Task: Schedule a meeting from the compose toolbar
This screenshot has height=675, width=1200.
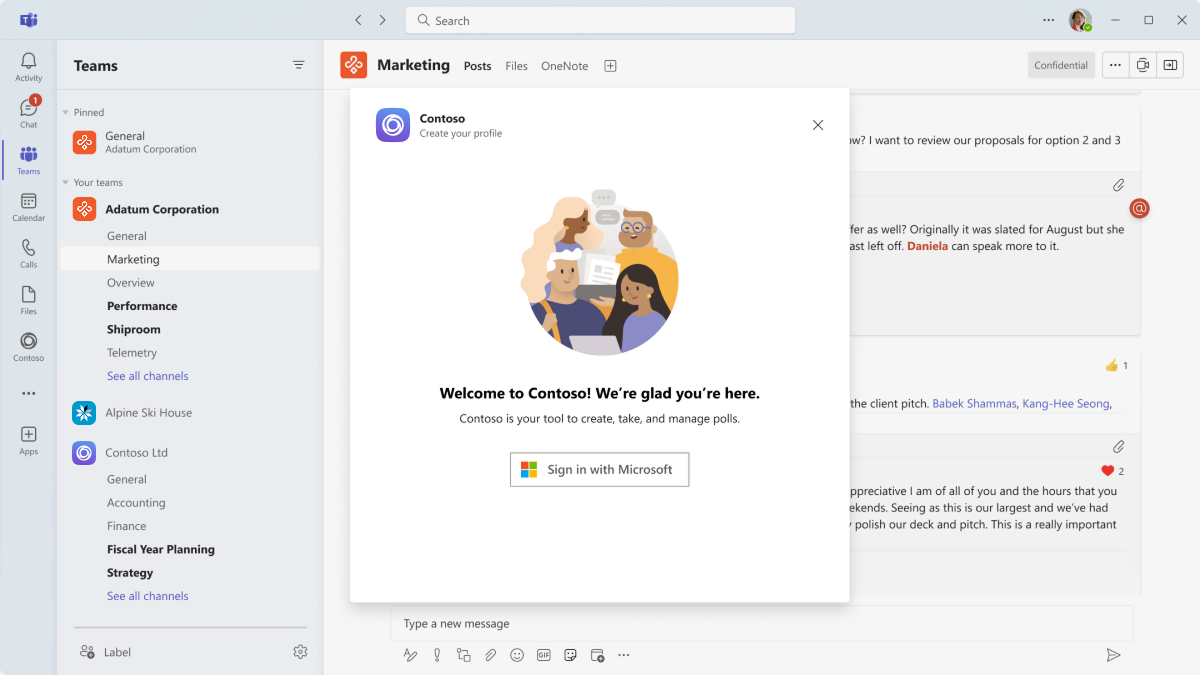Action: click(x=597, y=655)
